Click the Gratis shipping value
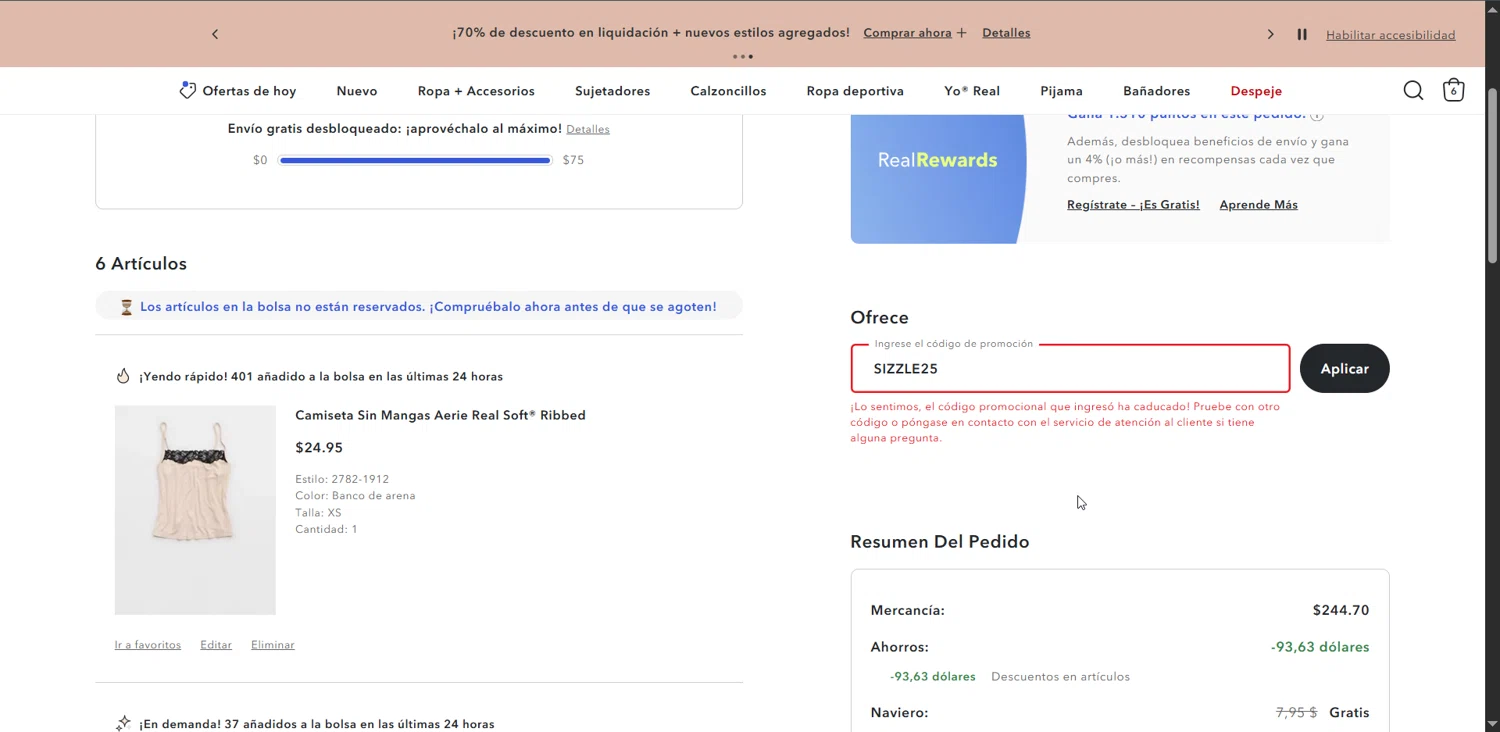Image resolution: width=1500 pixels, height=732 pixels. point(1349,713)
